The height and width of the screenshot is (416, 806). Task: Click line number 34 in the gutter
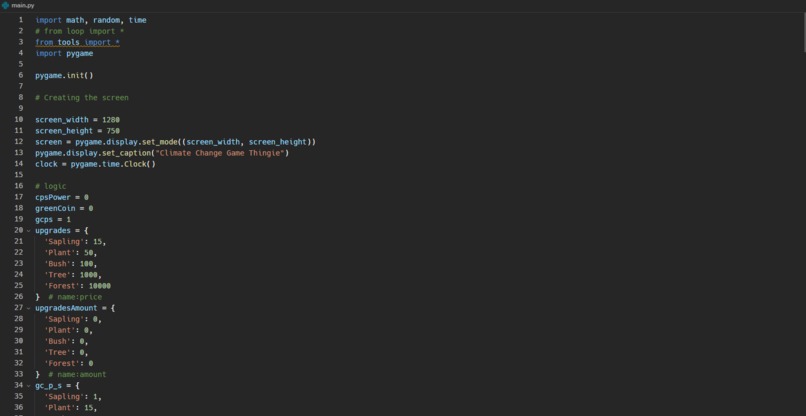[x=19, y=386]
